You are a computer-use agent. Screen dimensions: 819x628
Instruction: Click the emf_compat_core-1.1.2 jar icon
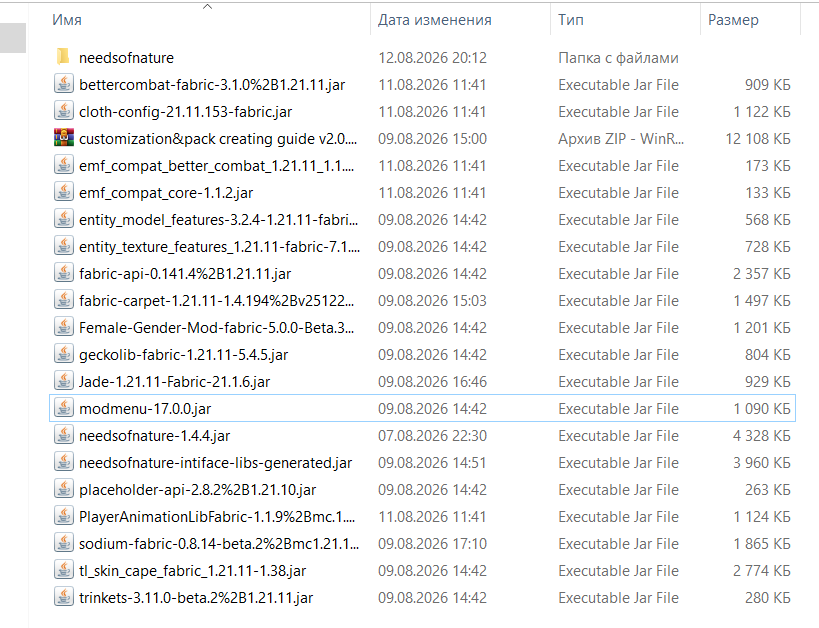click(64, 192)
